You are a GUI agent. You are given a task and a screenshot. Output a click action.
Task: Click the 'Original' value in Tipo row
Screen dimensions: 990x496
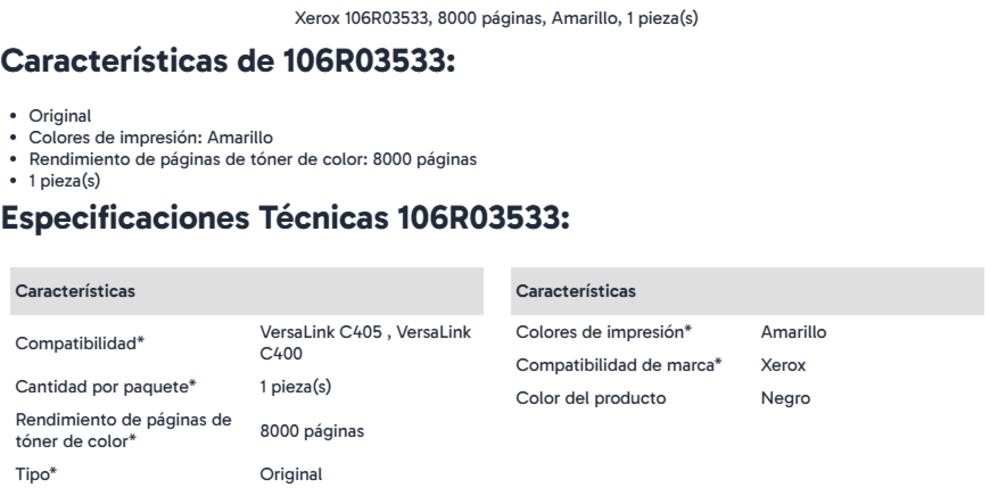click(x=291, y=474)
